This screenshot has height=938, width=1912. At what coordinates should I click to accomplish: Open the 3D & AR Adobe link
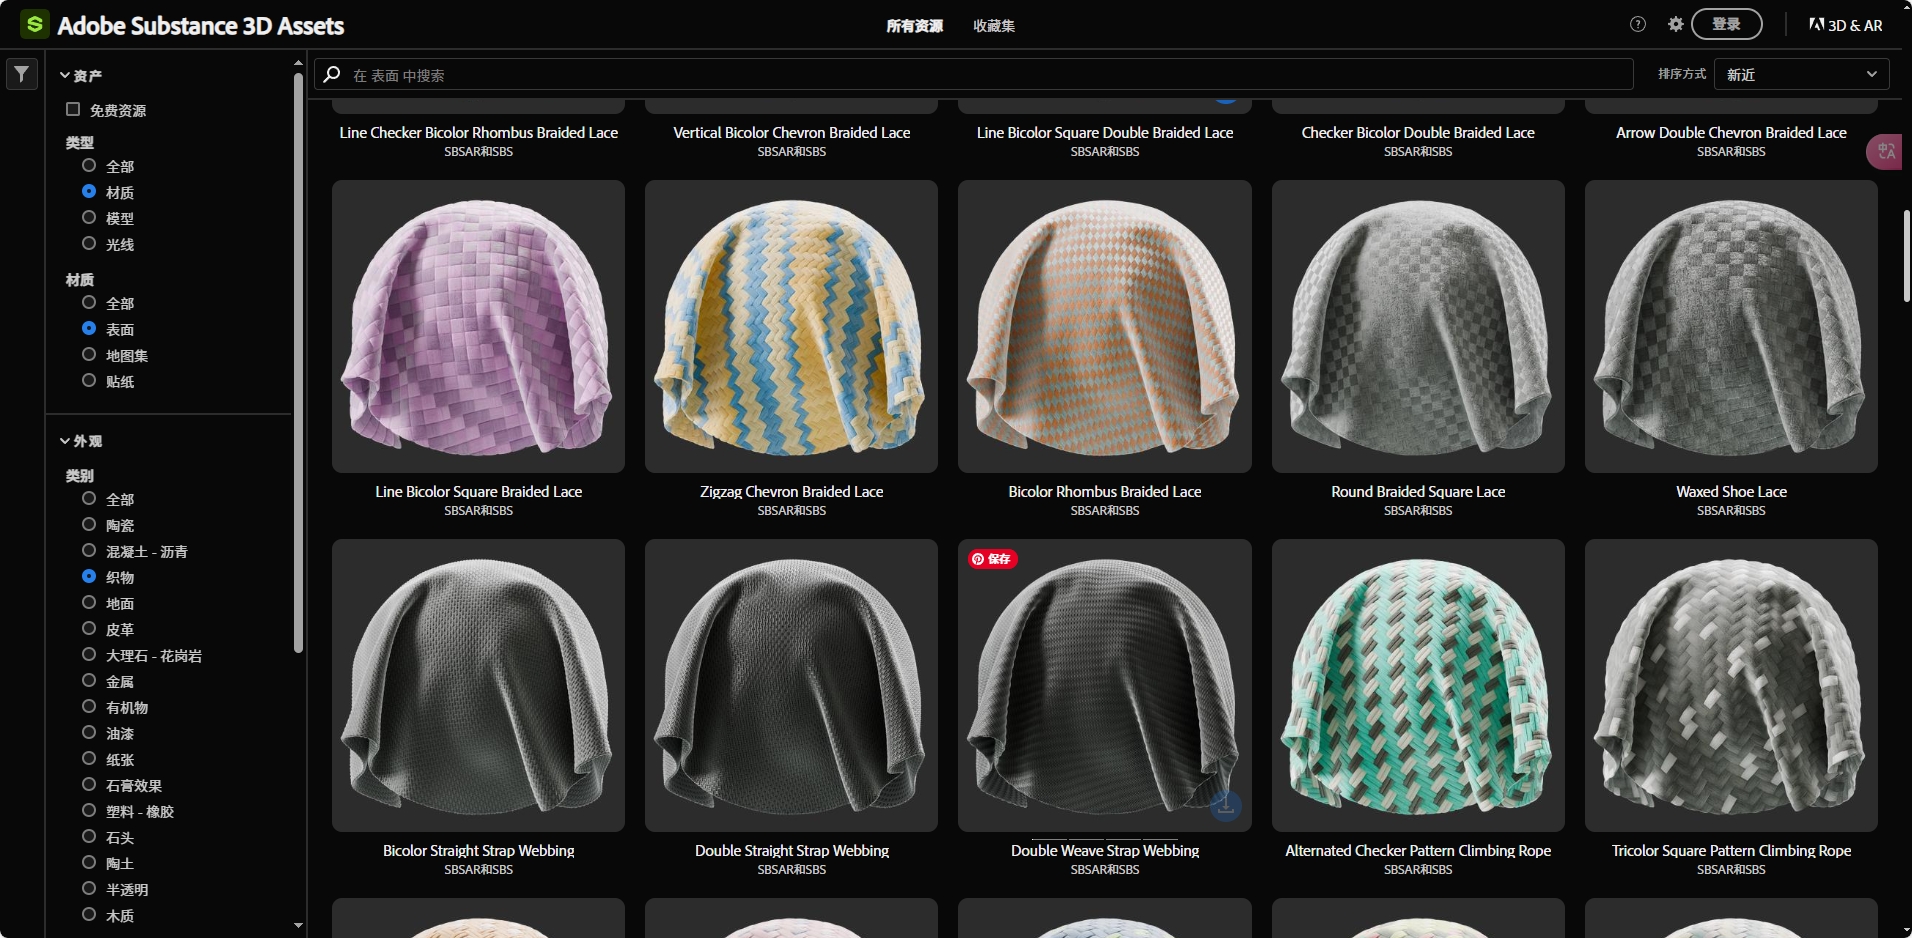(1845, 25)
